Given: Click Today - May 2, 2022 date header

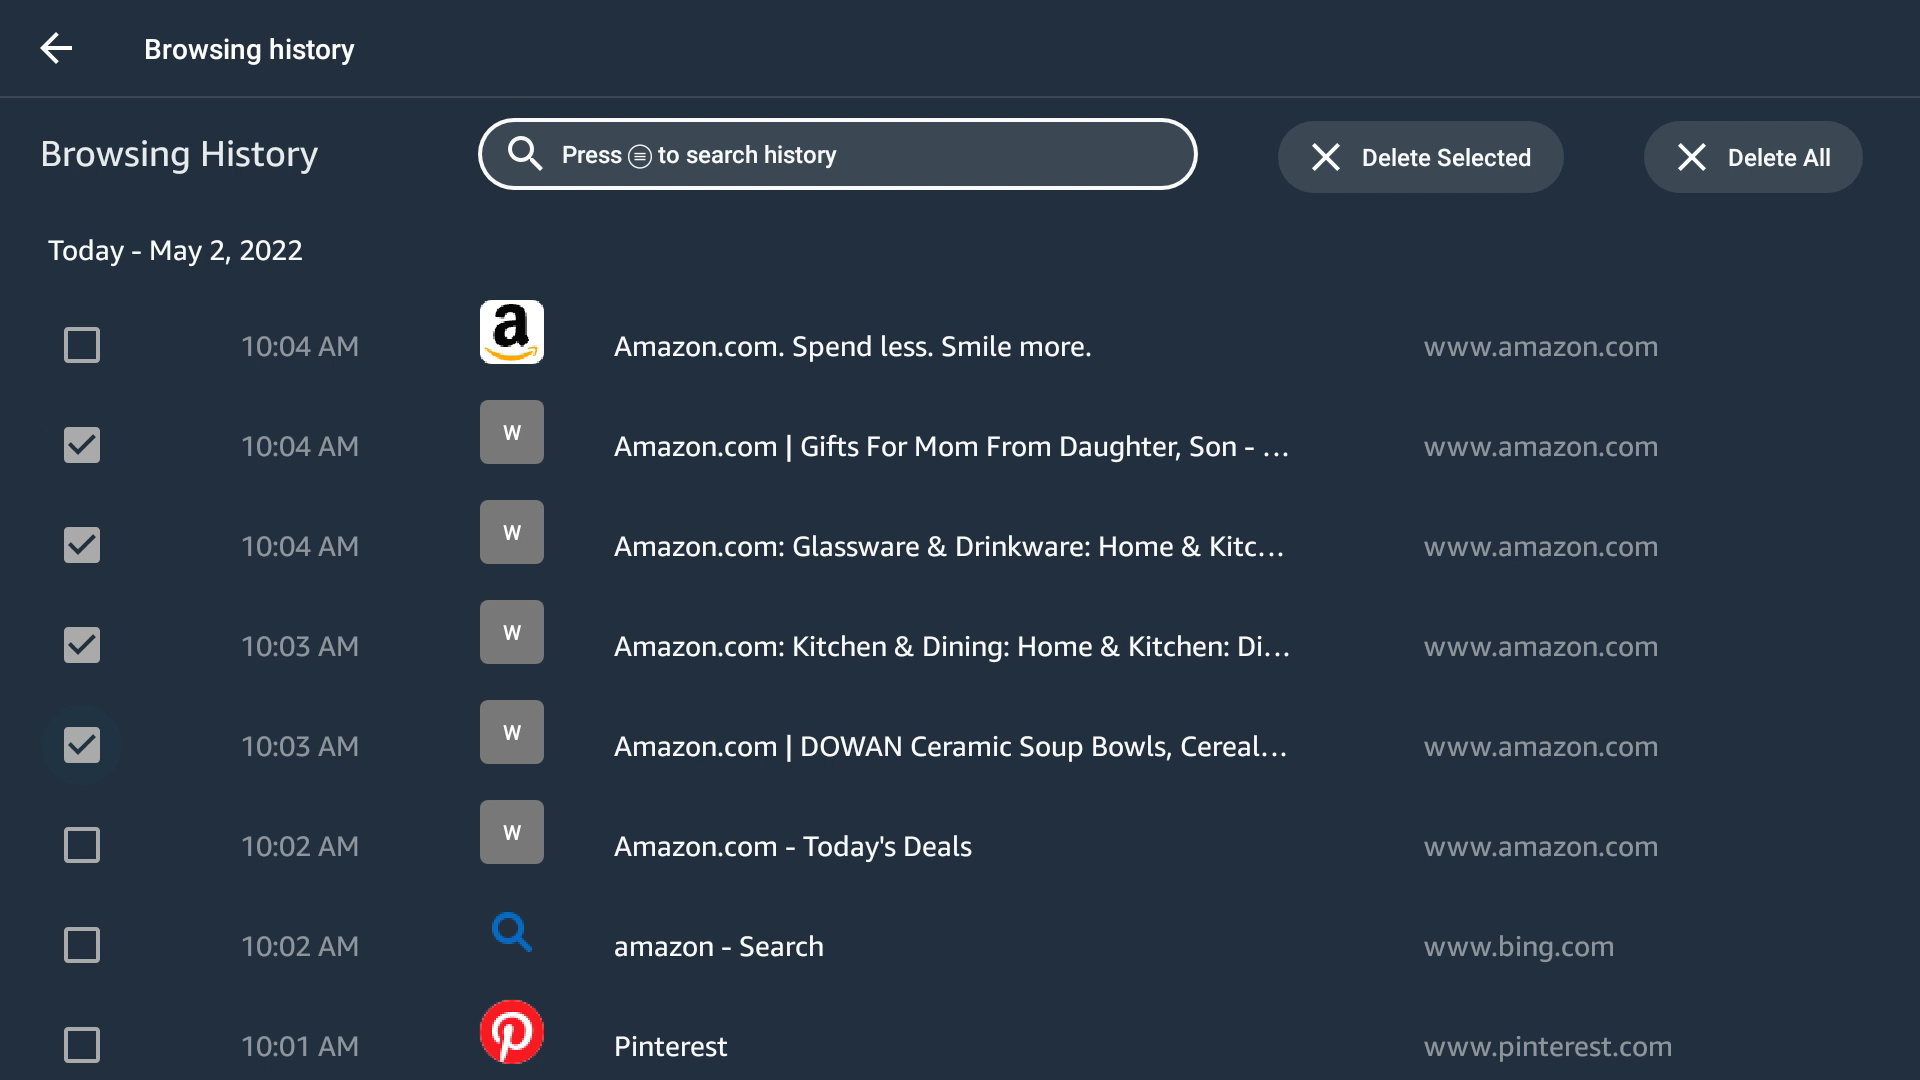Looking at the screenshot, I should click(x=175, y=250).
